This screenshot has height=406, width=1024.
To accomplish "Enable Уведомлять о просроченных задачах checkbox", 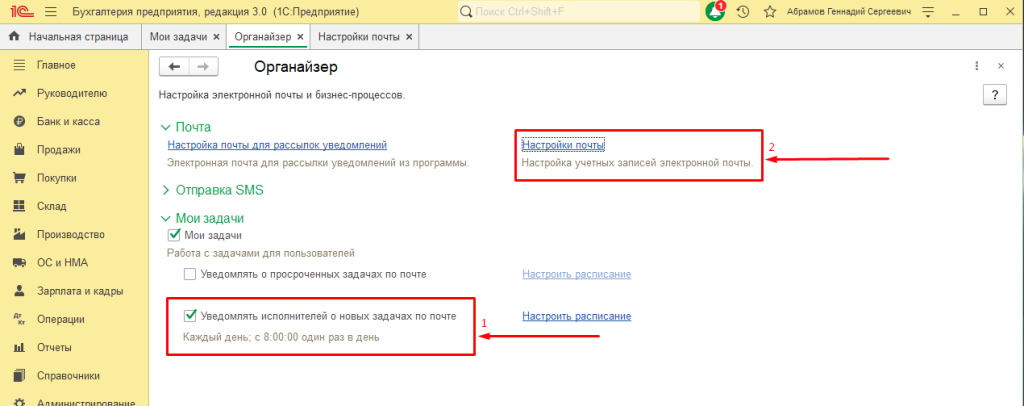I will pyautogui.click(x=190, y=274).
